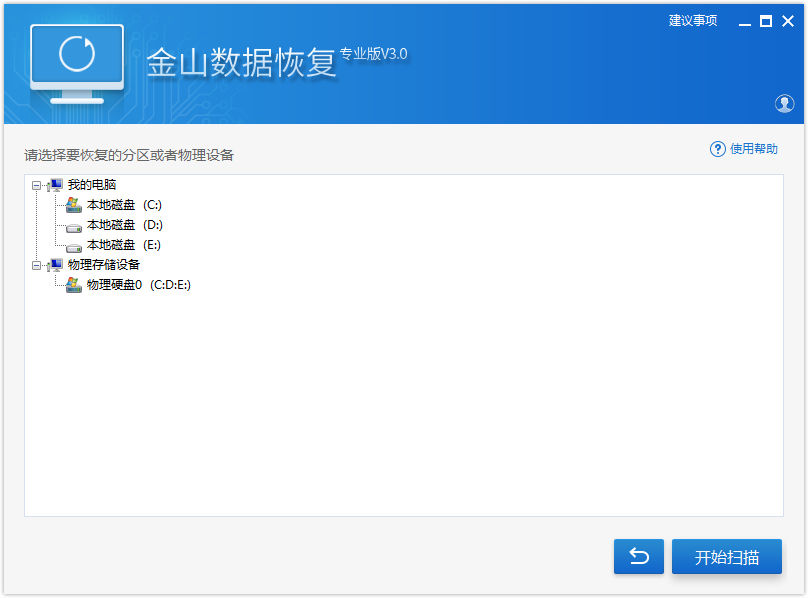Click the back arrow button
Image resolution: width=808 pixels, height=598 pixels.
(638, 557)
